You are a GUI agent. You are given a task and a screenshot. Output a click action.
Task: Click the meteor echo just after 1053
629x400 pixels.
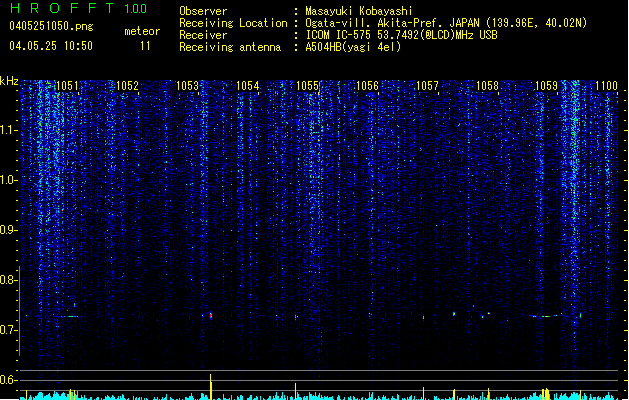coord(211,316)
